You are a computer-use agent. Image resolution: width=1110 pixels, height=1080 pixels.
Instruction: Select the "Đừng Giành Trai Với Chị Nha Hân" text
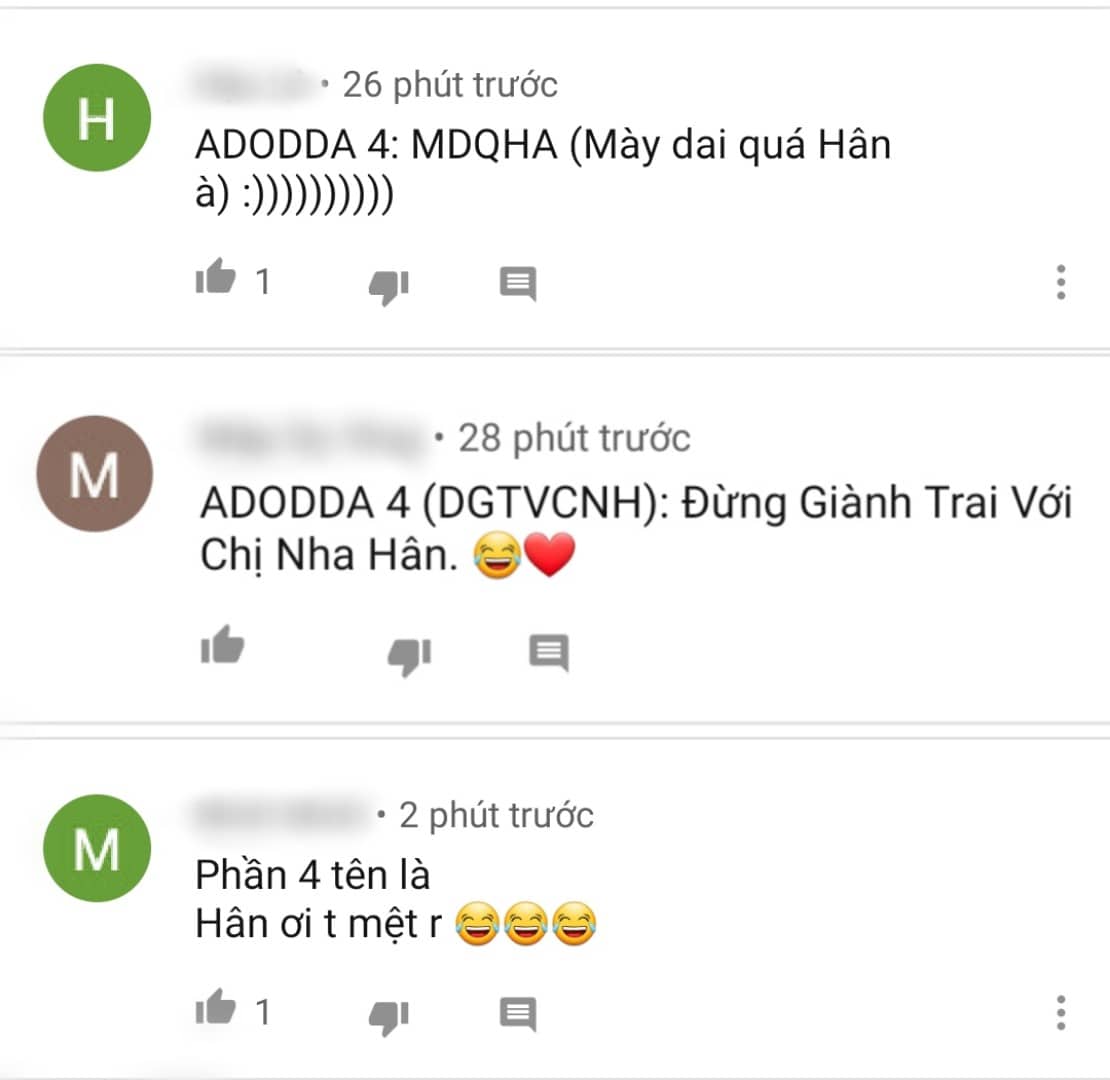pyautogui.click(x=636, y=529)
